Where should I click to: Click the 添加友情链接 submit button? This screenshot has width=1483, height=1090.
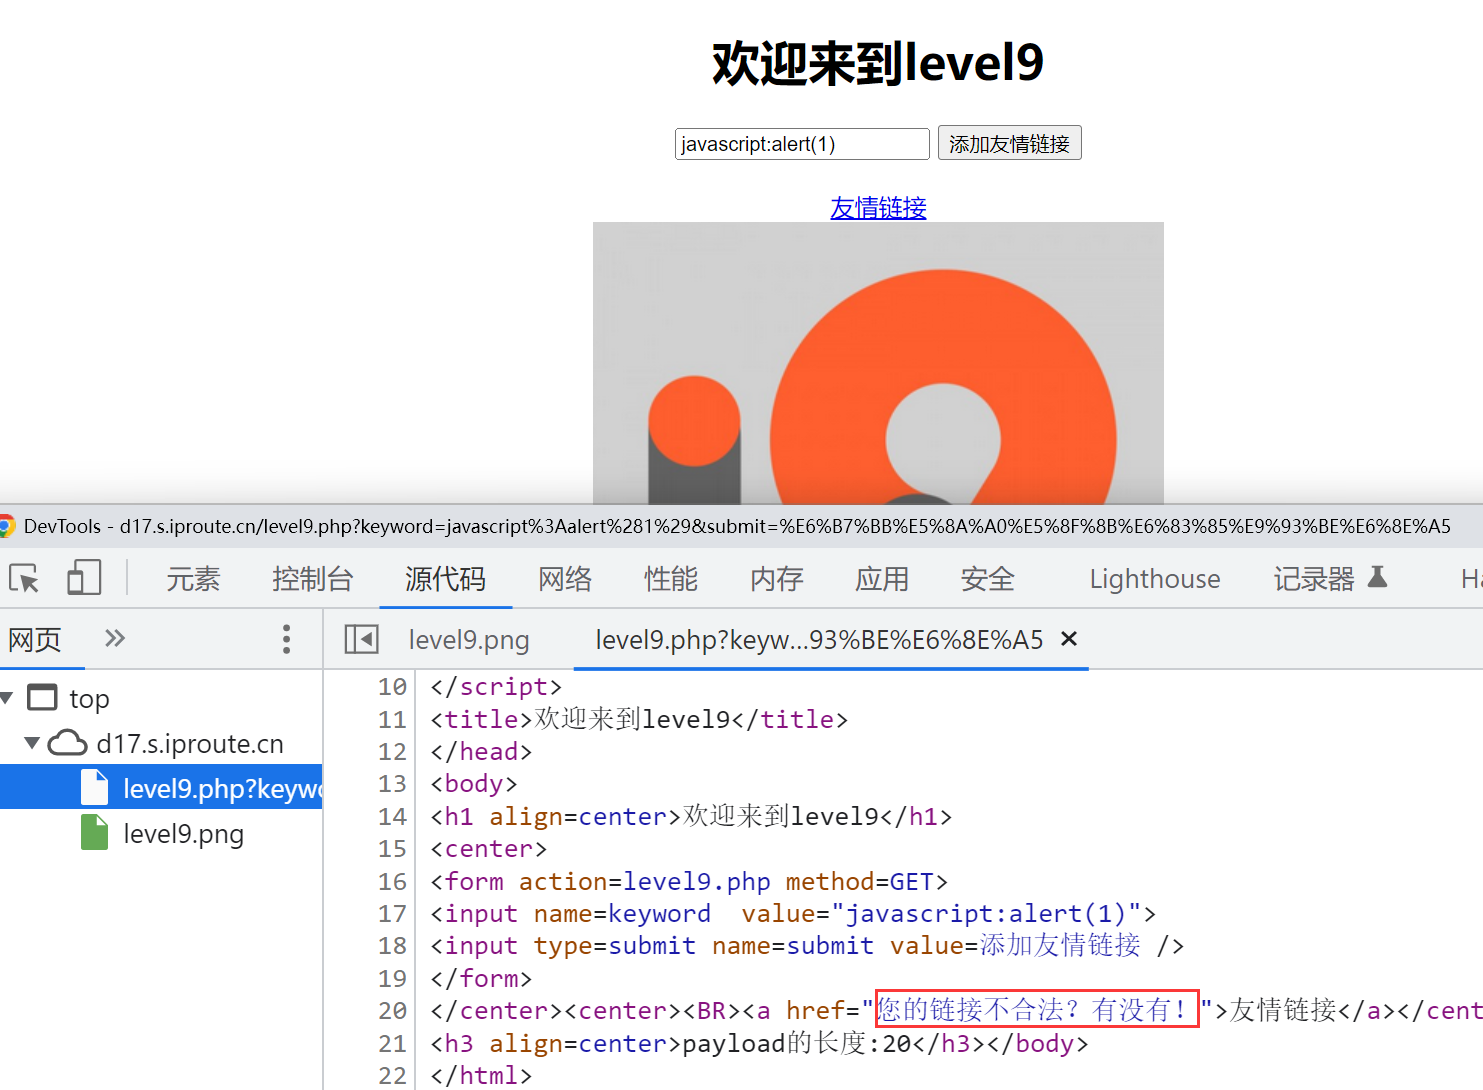tap(1009, 144)
